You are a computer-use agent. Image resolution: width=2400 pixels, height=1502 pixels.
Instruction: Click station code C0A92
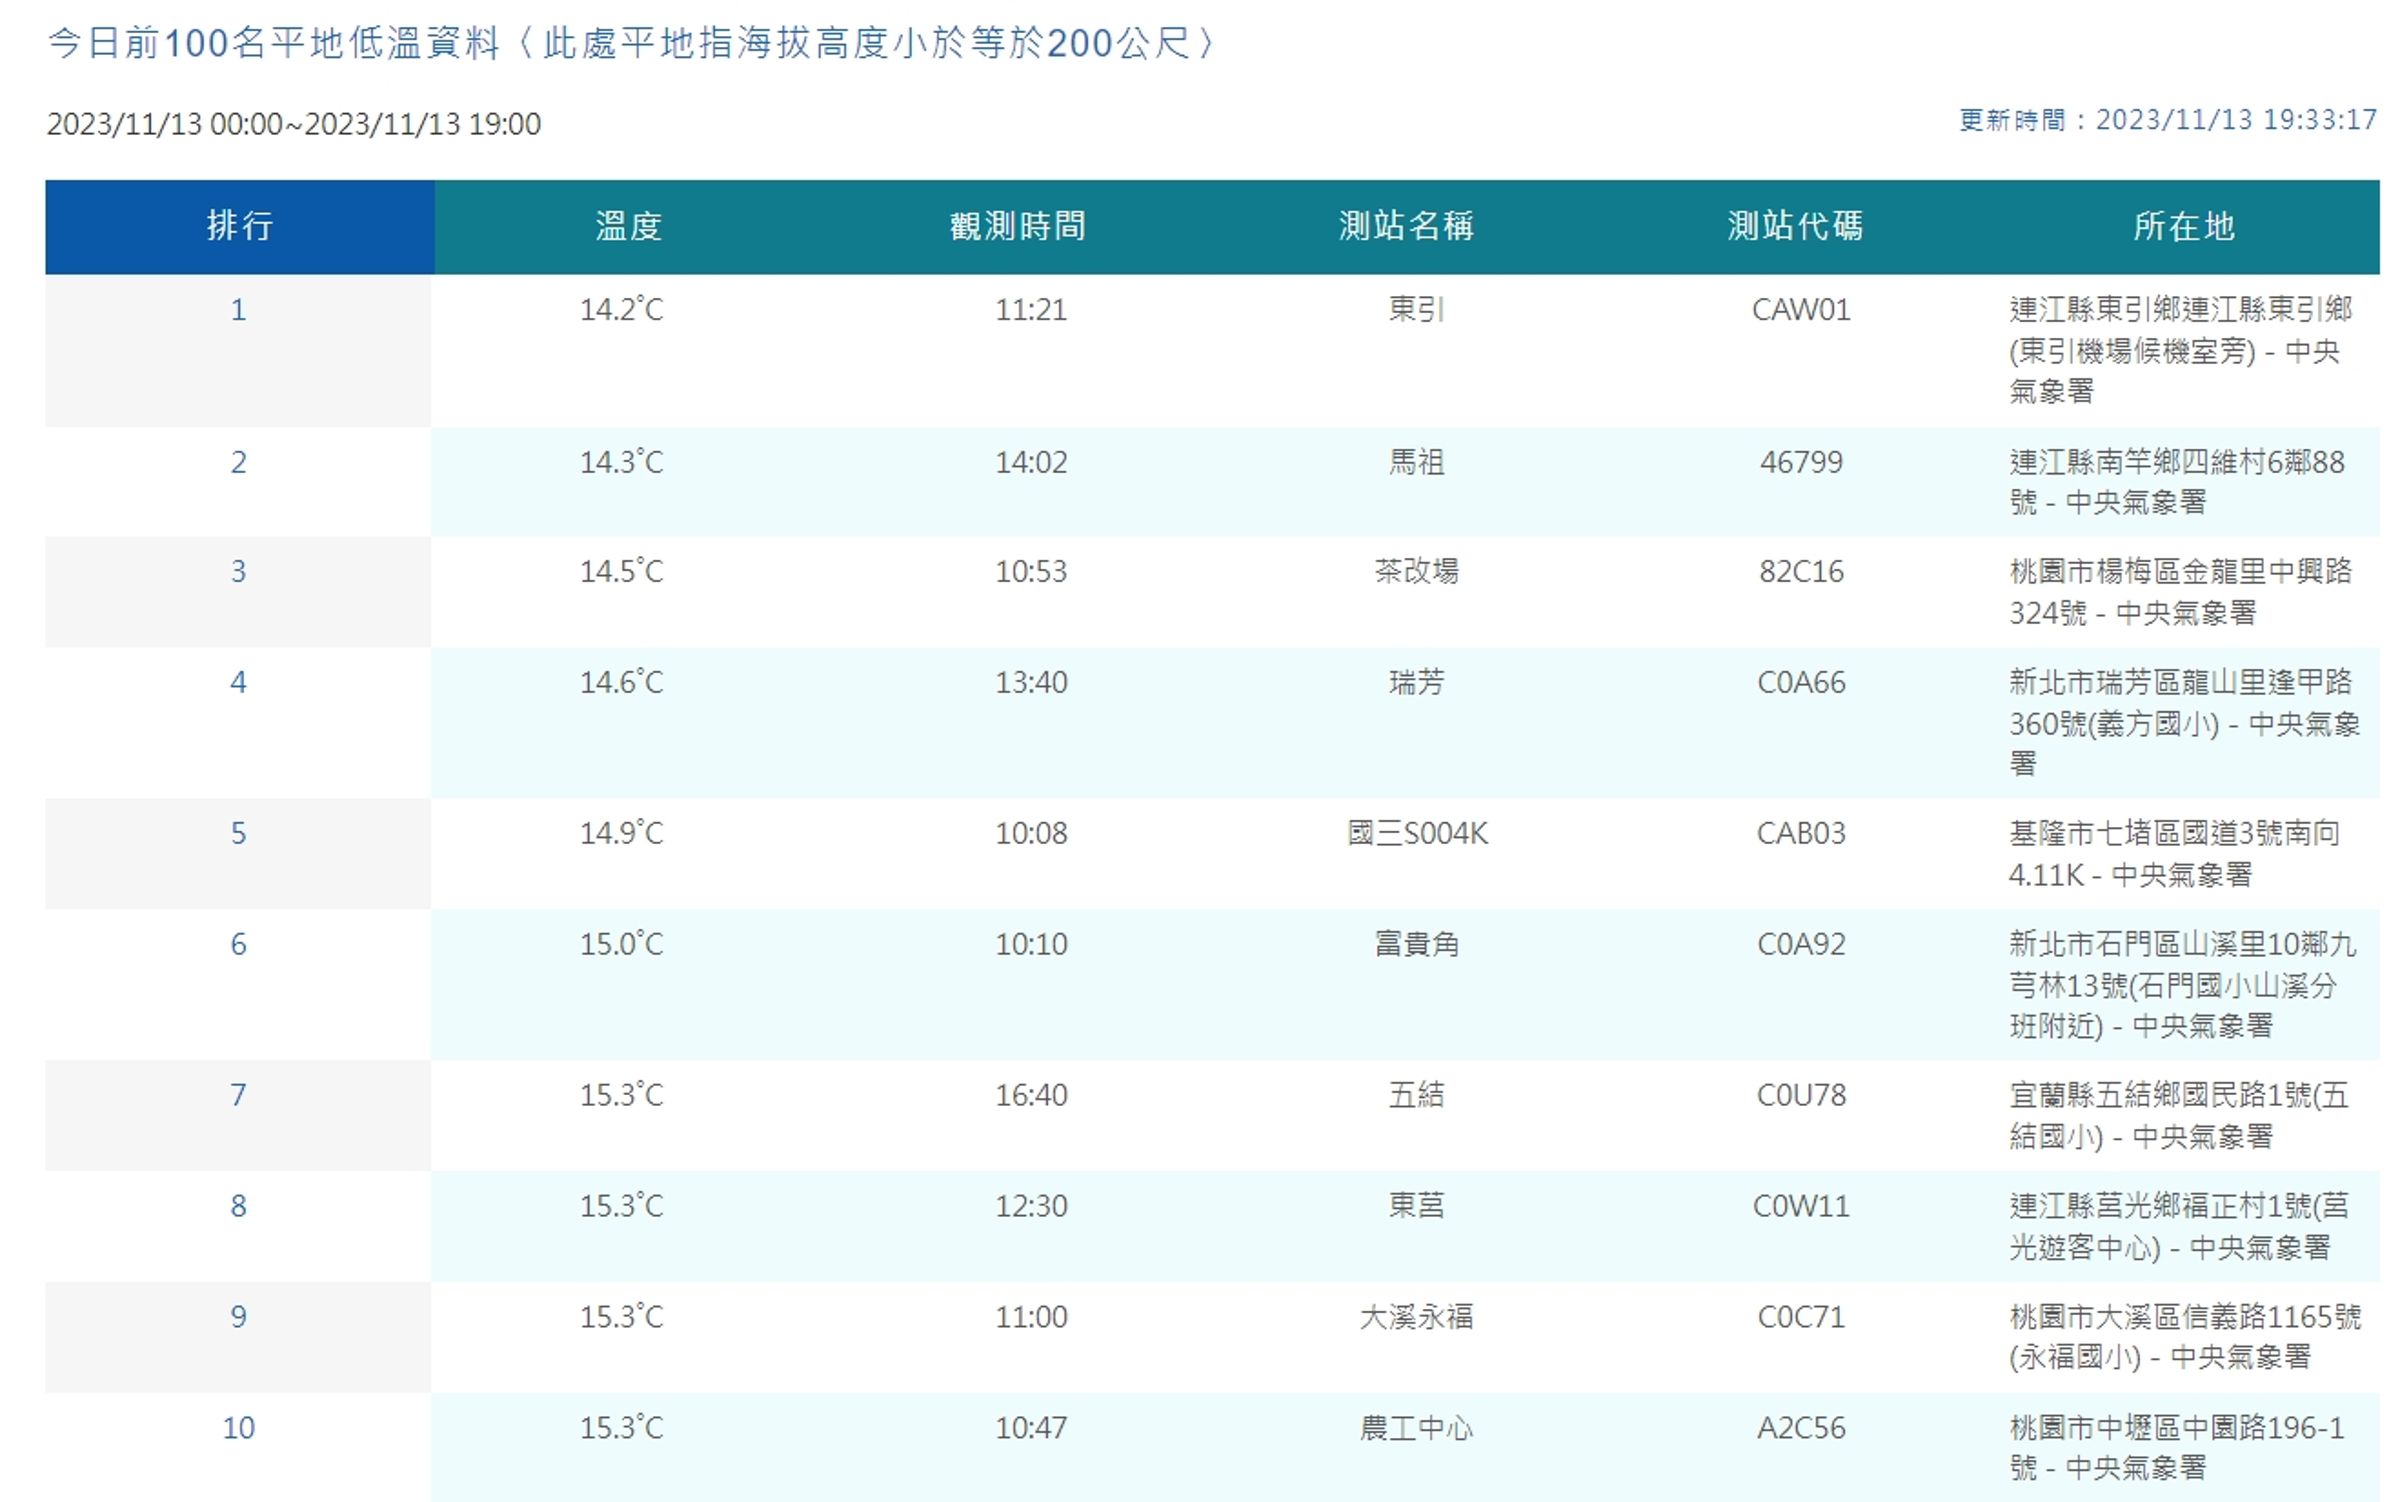(1801, 944)
